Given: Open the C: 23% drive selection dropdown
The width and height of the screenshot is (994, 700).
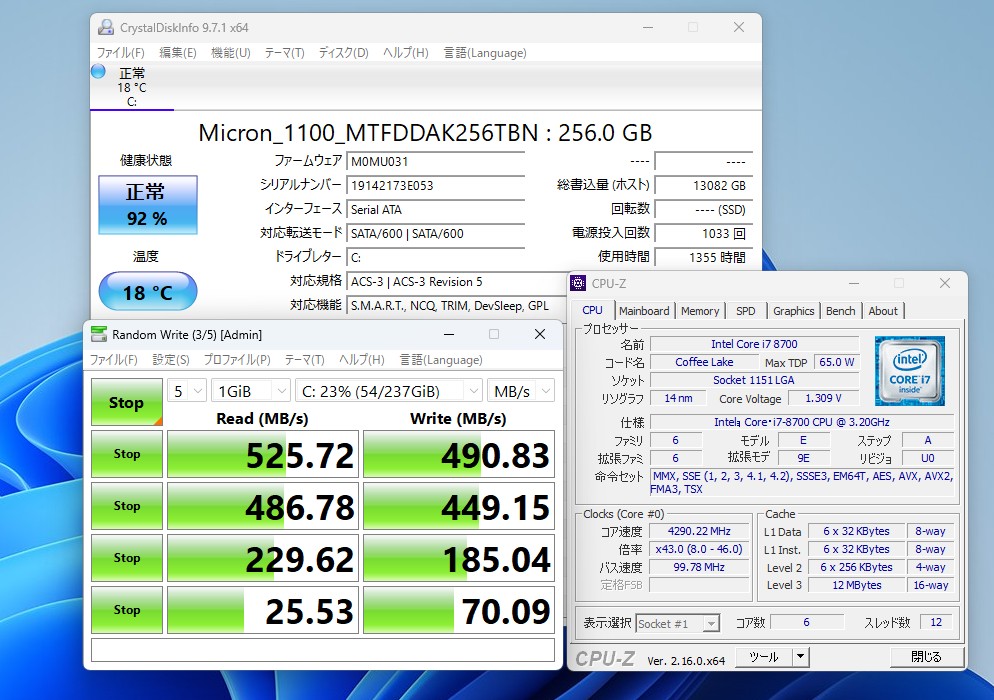Looking at the screenshot, I should [389, 391].
